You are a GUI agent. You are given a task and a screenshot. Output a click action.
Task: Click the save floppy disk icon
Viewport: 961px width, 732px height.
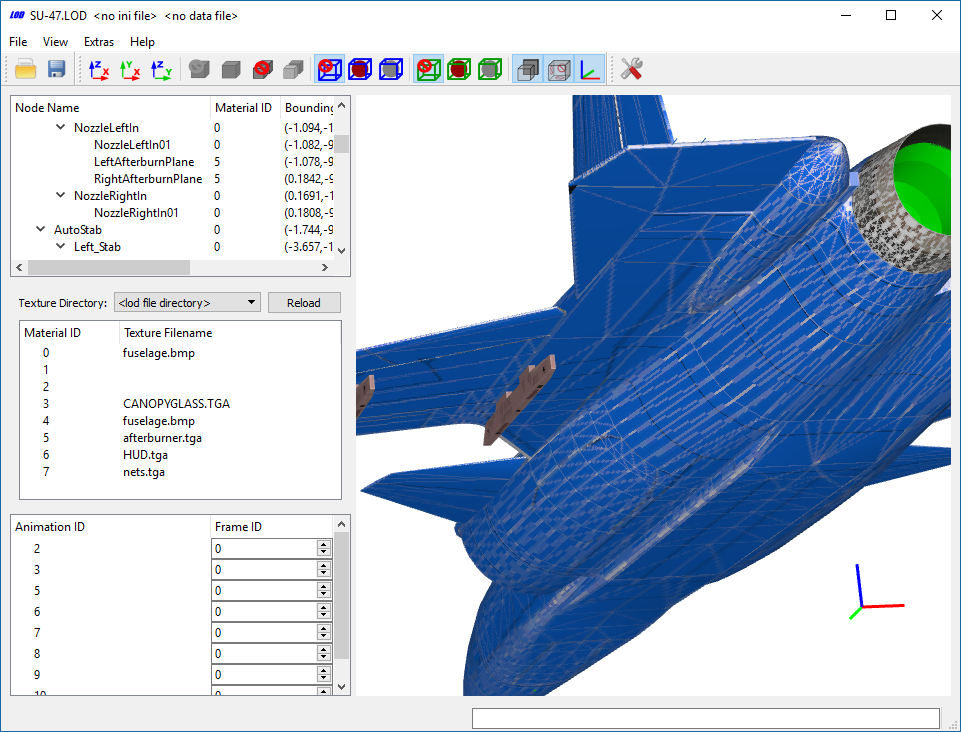pos(56,69)
